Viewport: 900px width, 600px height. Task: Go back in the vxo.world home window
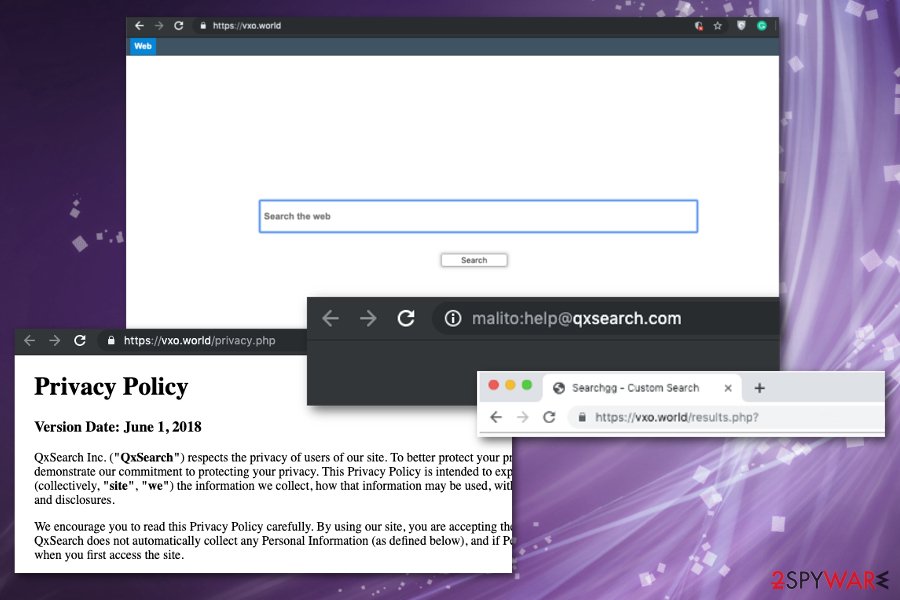click(x=139, y=26)
